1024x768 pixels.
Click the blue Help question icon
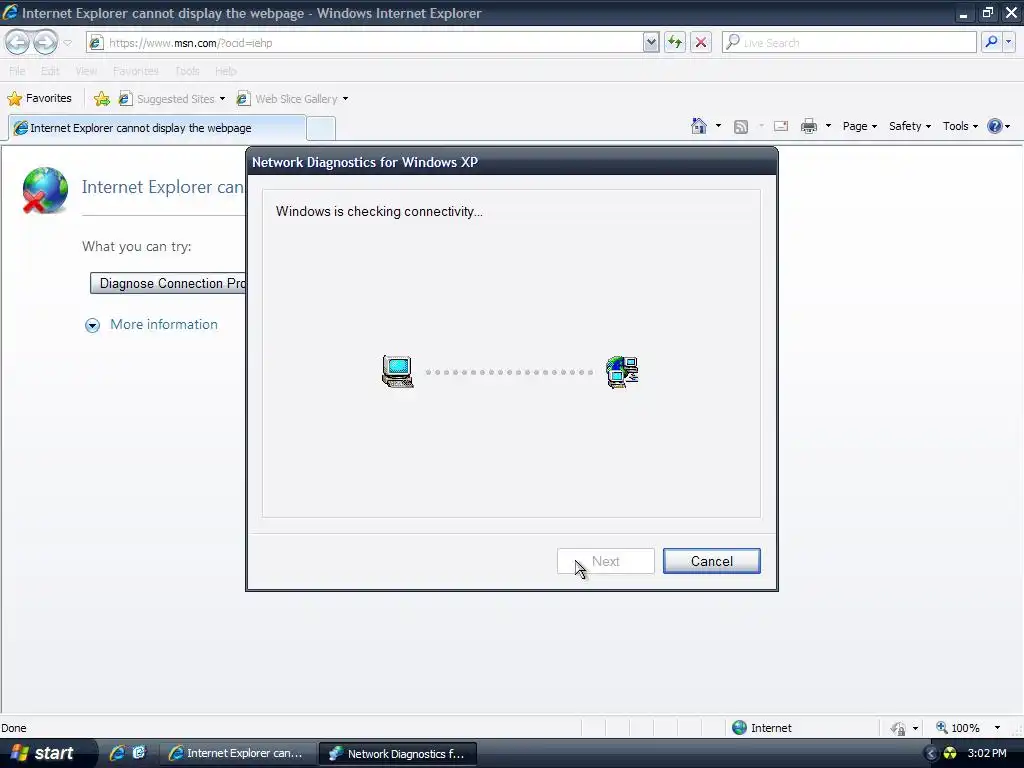[995, 126]
